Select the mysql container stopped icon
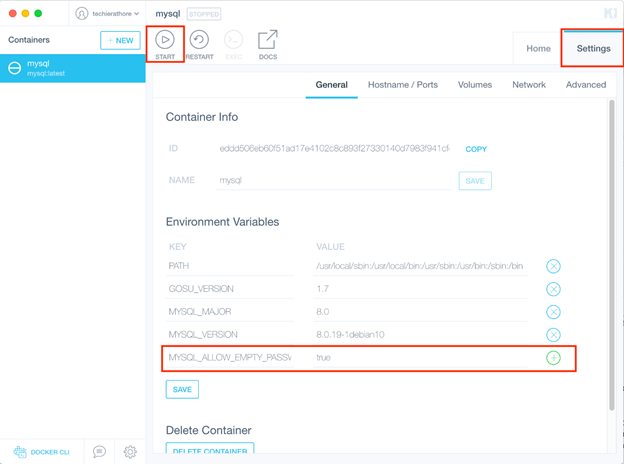Screen dimensions: 624x464 15,68
